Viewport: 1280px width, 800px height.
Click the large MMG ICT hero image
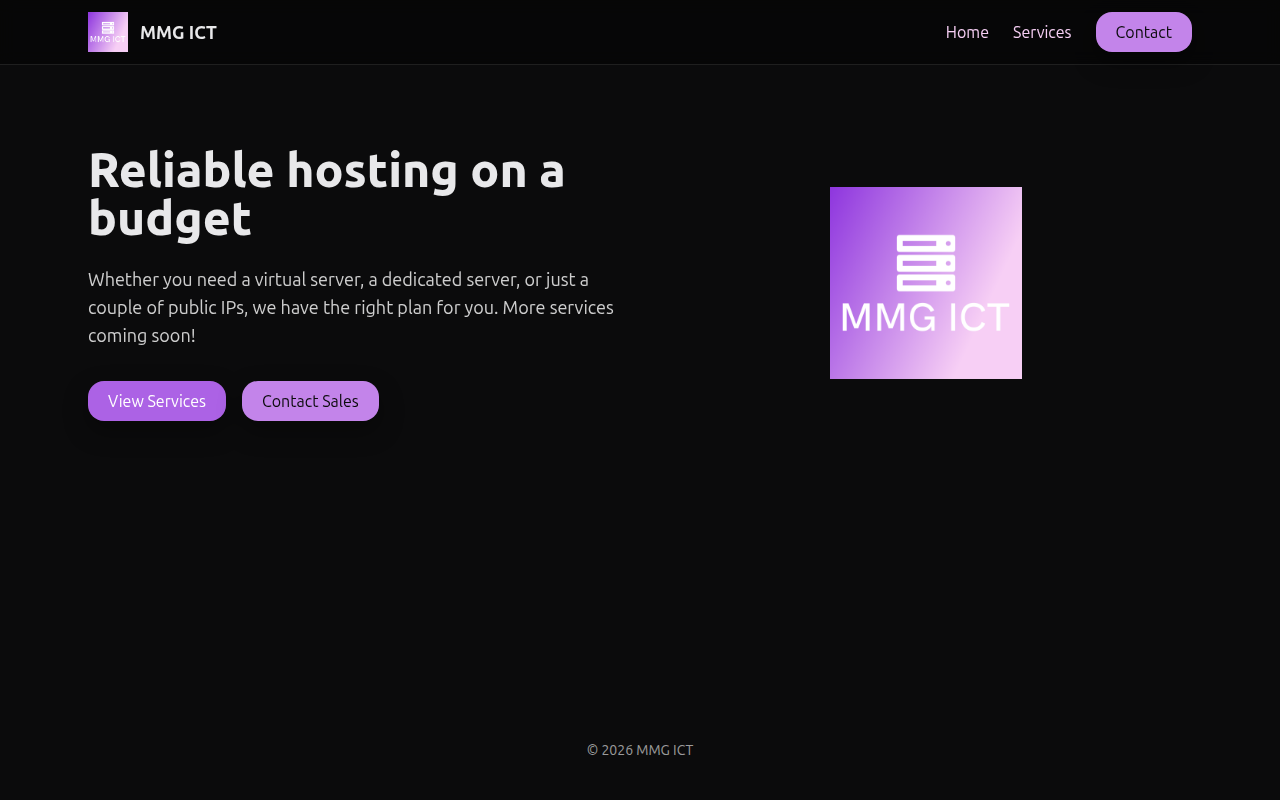pos(926,283)
